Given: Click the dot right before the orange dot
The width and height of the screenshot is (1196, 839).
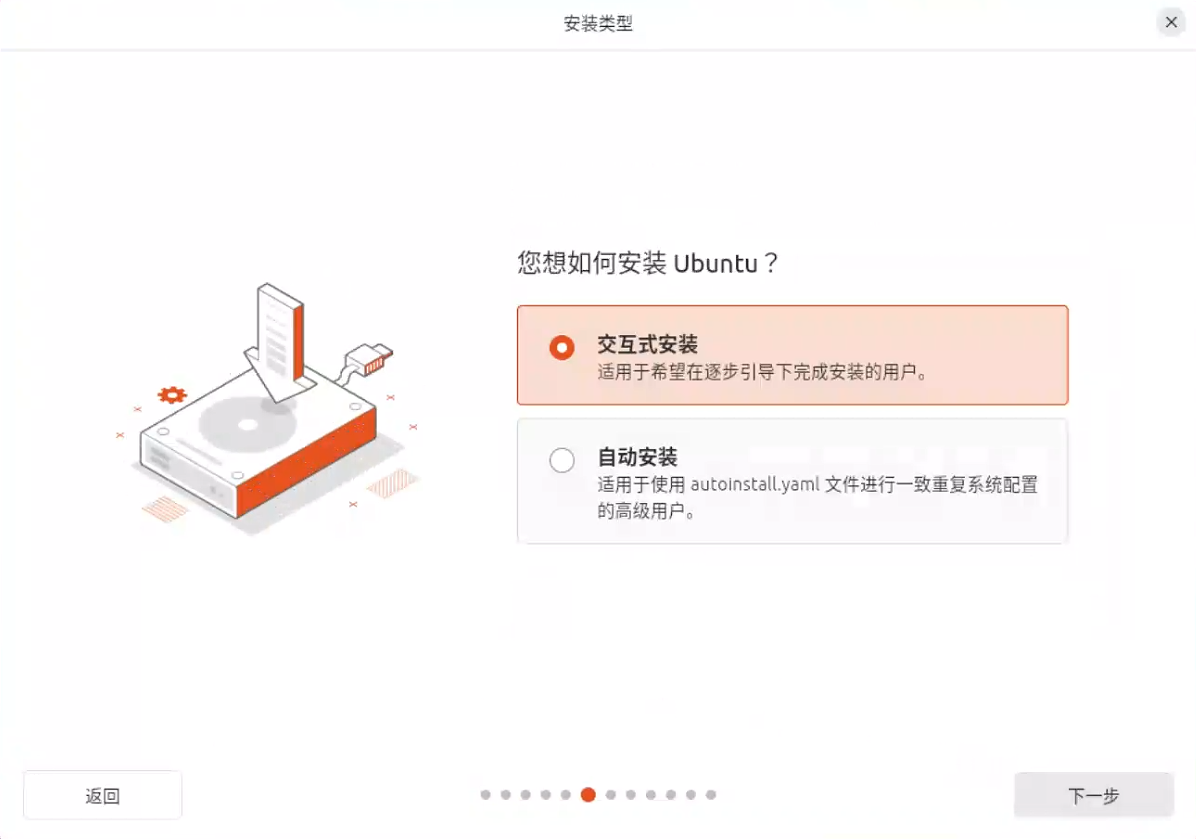Looking at the screenshot, I should pos(566,795).
